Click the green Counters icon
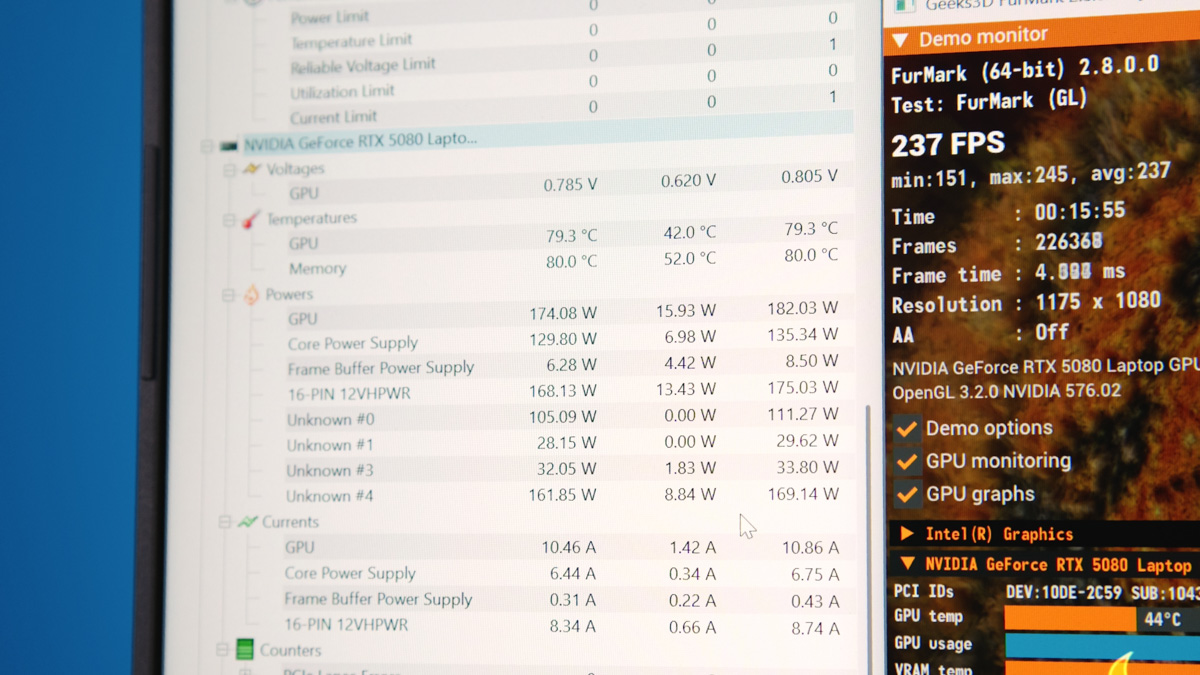 point(245,650)
